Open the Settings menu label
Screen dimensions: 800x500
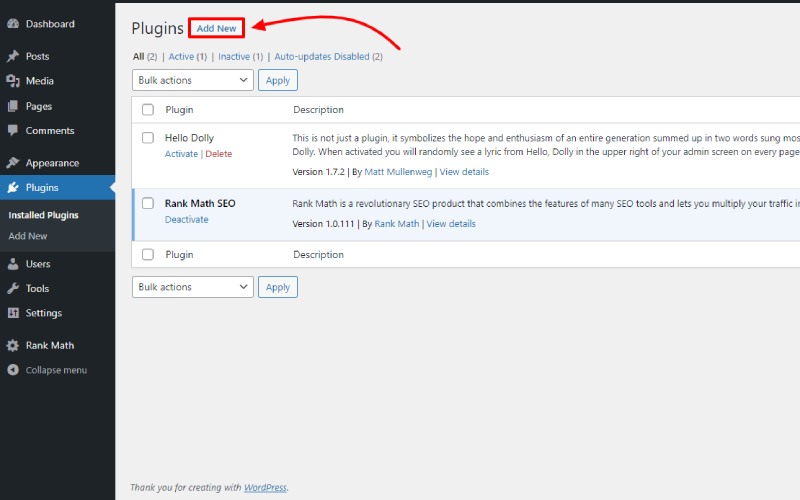click(x=44, y=313)
